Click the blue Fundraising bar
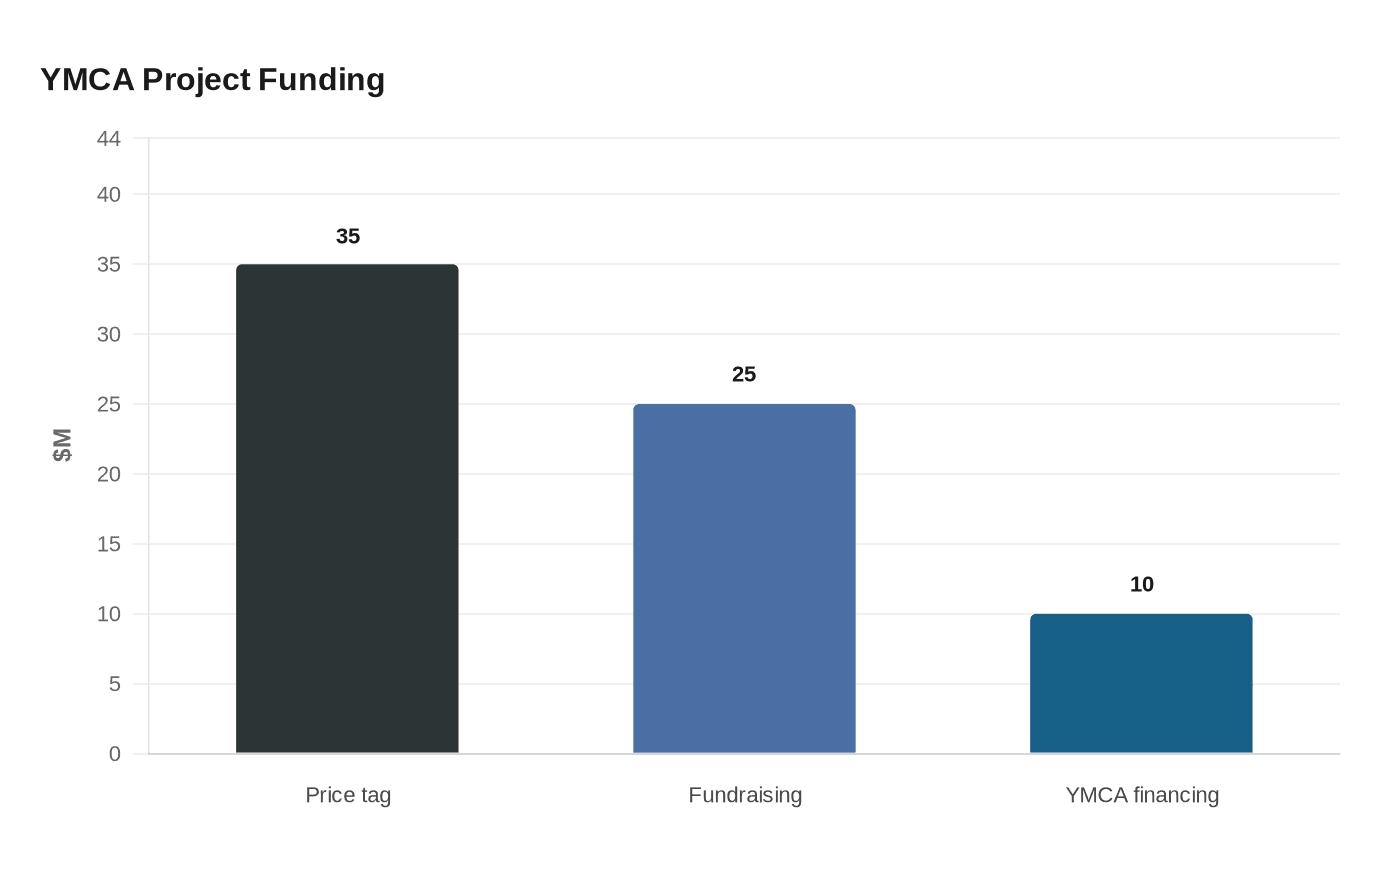1400x880 pixels. coord(744,579)
